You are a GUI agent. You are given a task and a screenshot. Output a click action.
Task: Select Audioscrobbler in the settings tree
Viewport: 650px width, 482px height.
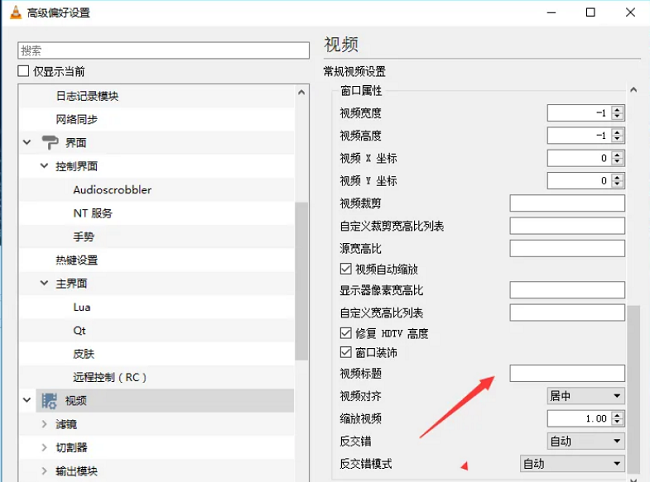click(112, 190)
